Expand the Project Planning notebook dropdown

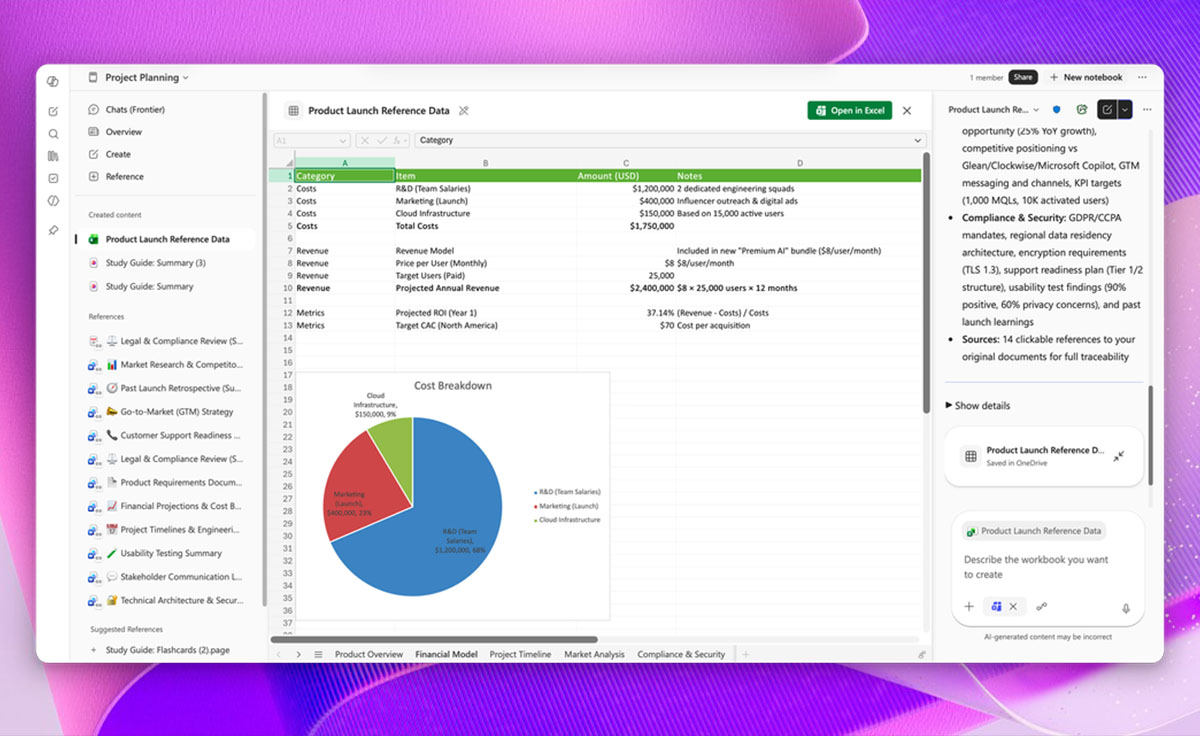tap(186, 78)
